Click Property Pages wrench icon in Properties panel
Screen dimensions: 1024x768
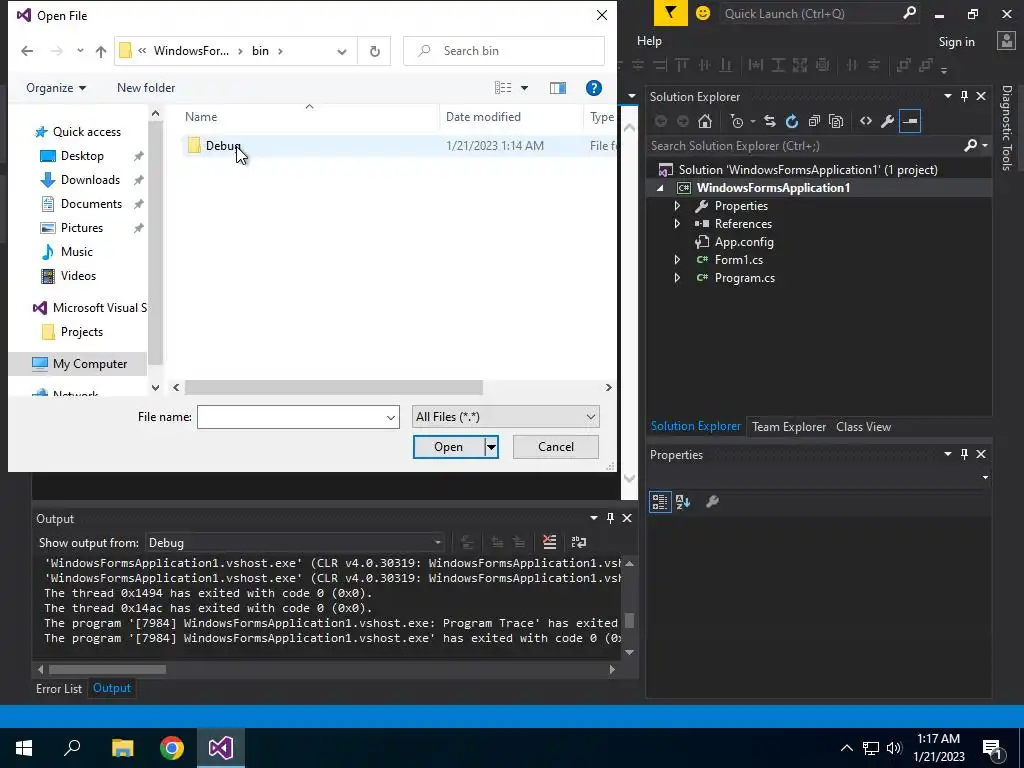click(712, 502)
